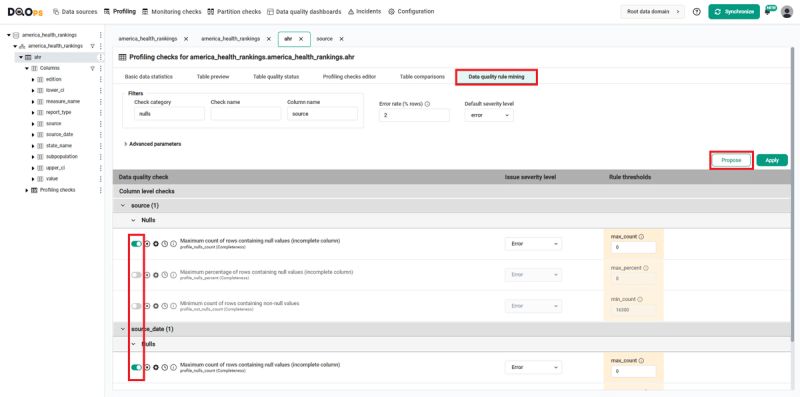The image size is (800, 397).
Task: Expand Profiling checks tree node
Action: click(27, 190)
